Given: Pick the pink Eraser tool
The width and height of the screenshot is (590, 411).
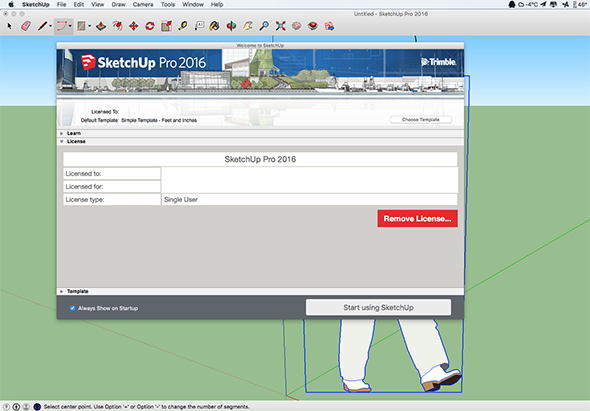Looking at the screenshot, I should (x=26, y=26).
